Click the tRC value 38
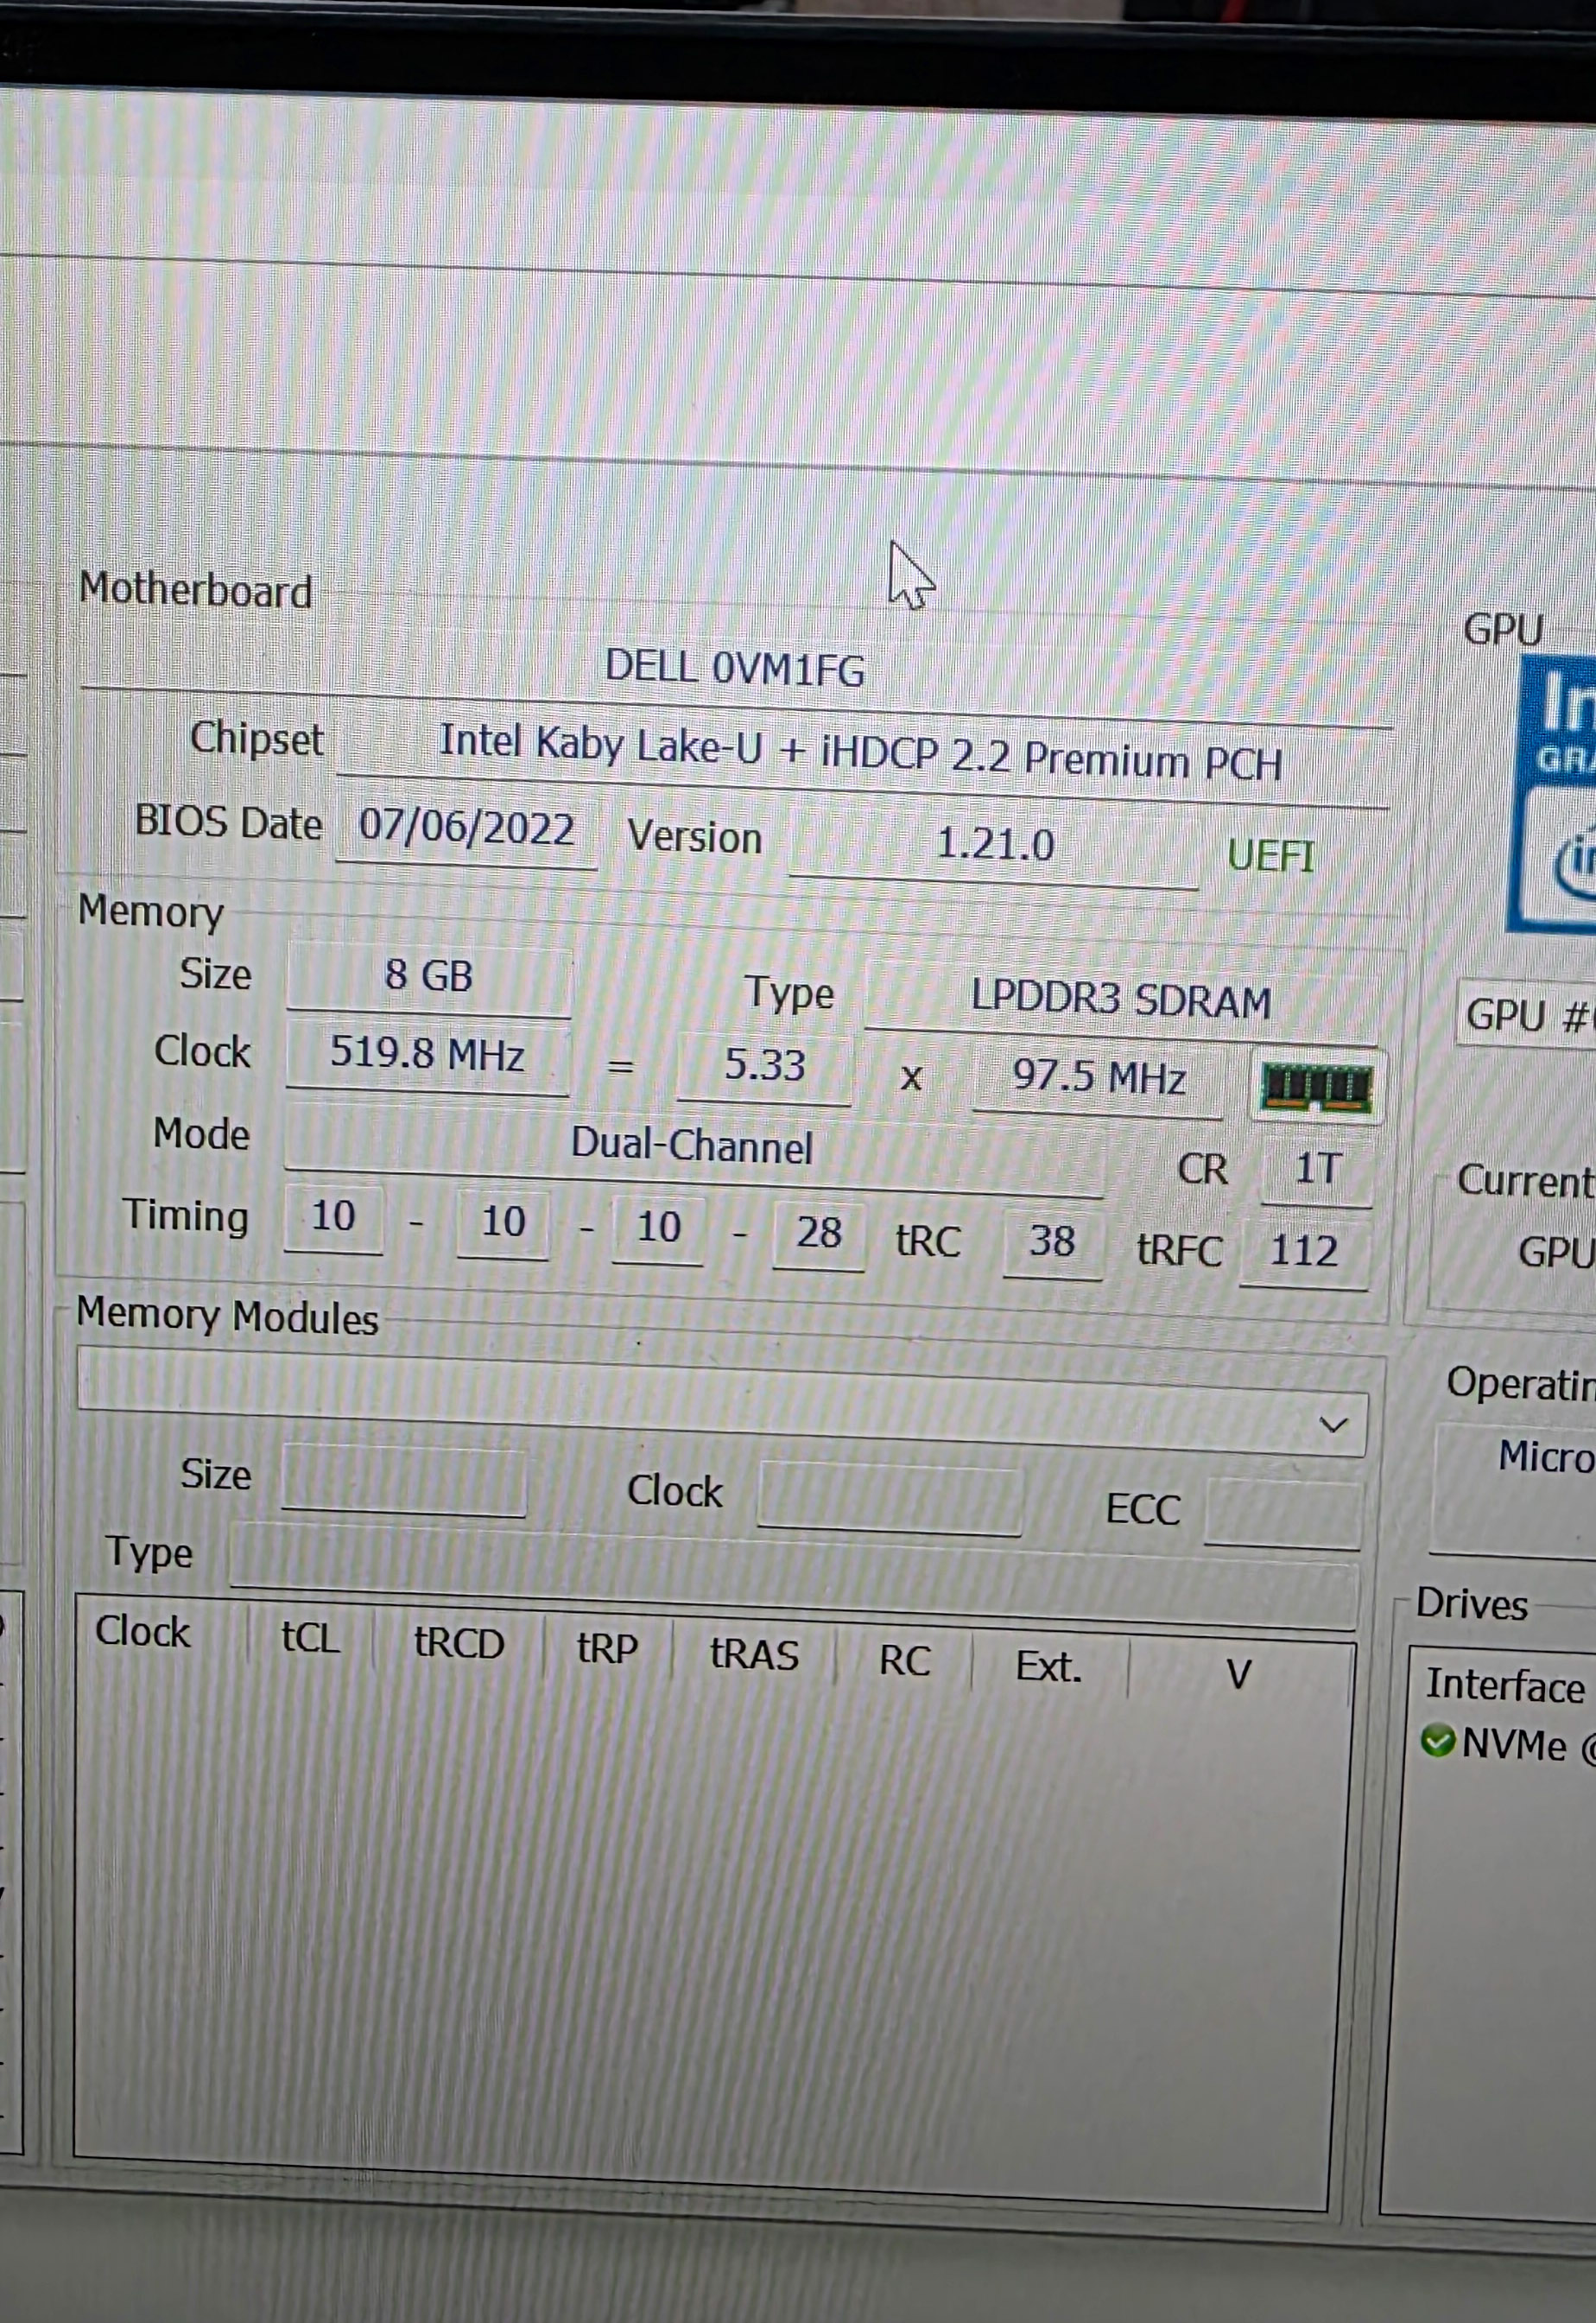 click(x=1052, y=1242)
